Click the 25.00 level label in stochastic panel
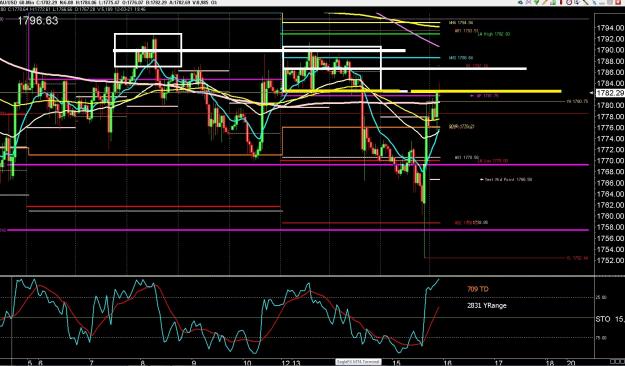Screen dimensions: 625x366 (x=602, y=297)
